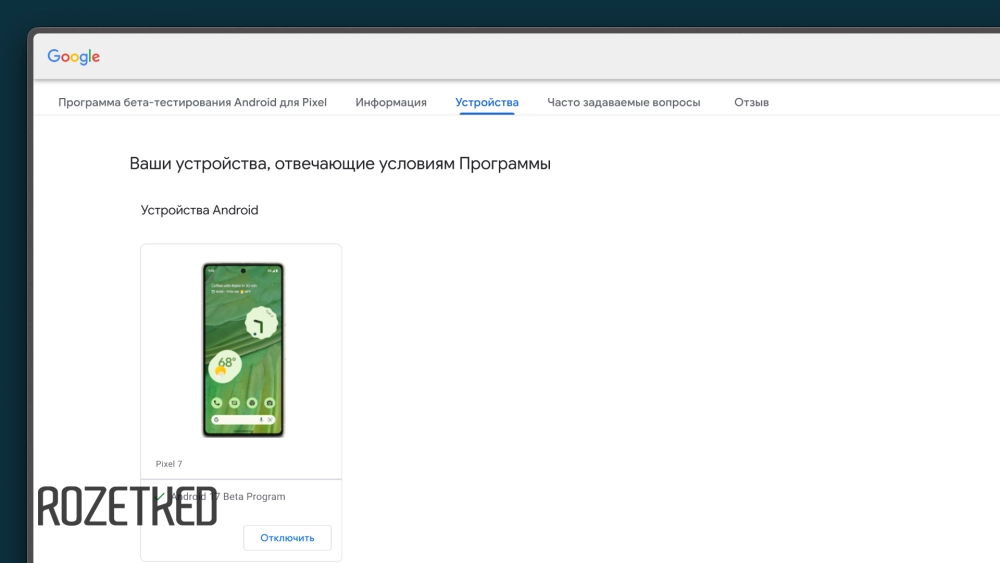Open the Часто задаваемые вопросы tab

click(623, 102)
